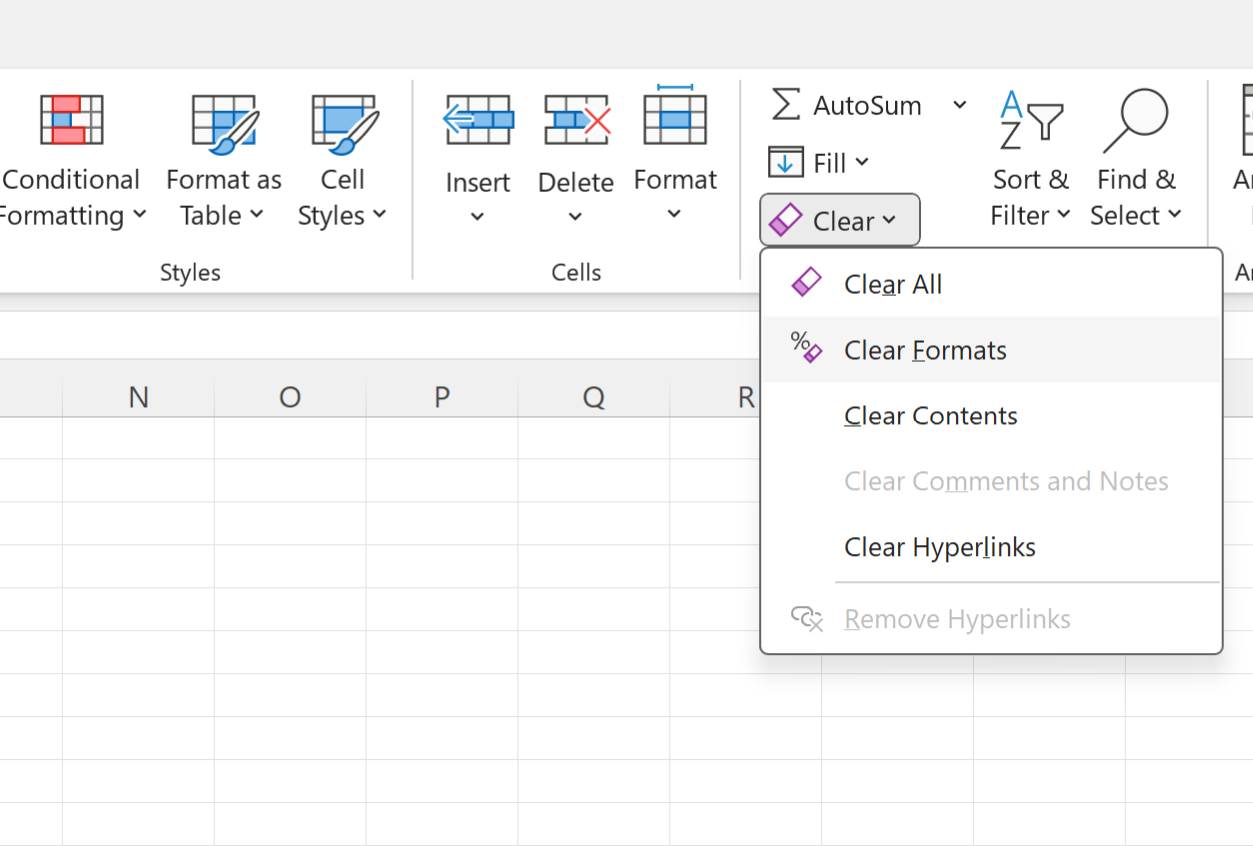Expand the Fill options dropdown
Screen dimensions: 1253x846
861,161
